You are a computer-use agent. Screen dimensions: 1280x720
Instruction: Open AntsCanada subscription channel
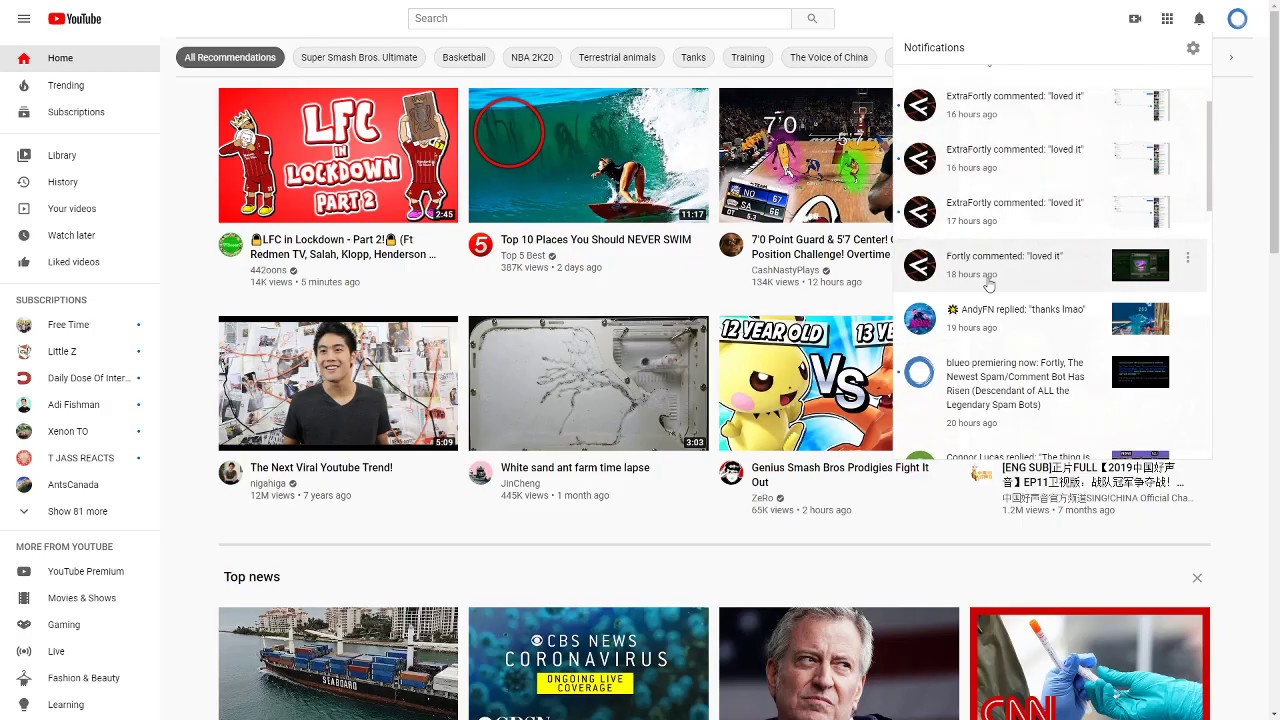tap(80, 485)
